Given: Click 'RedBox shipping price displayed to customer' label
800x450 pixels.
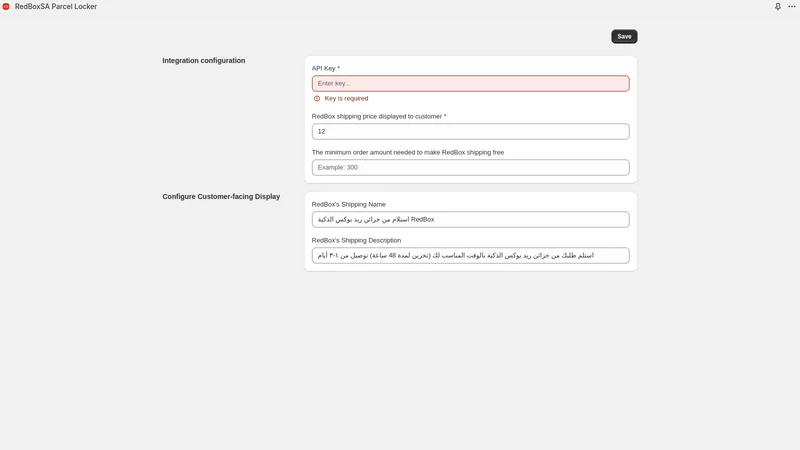Looking at the screenshot, I should [x=377, y=116].
